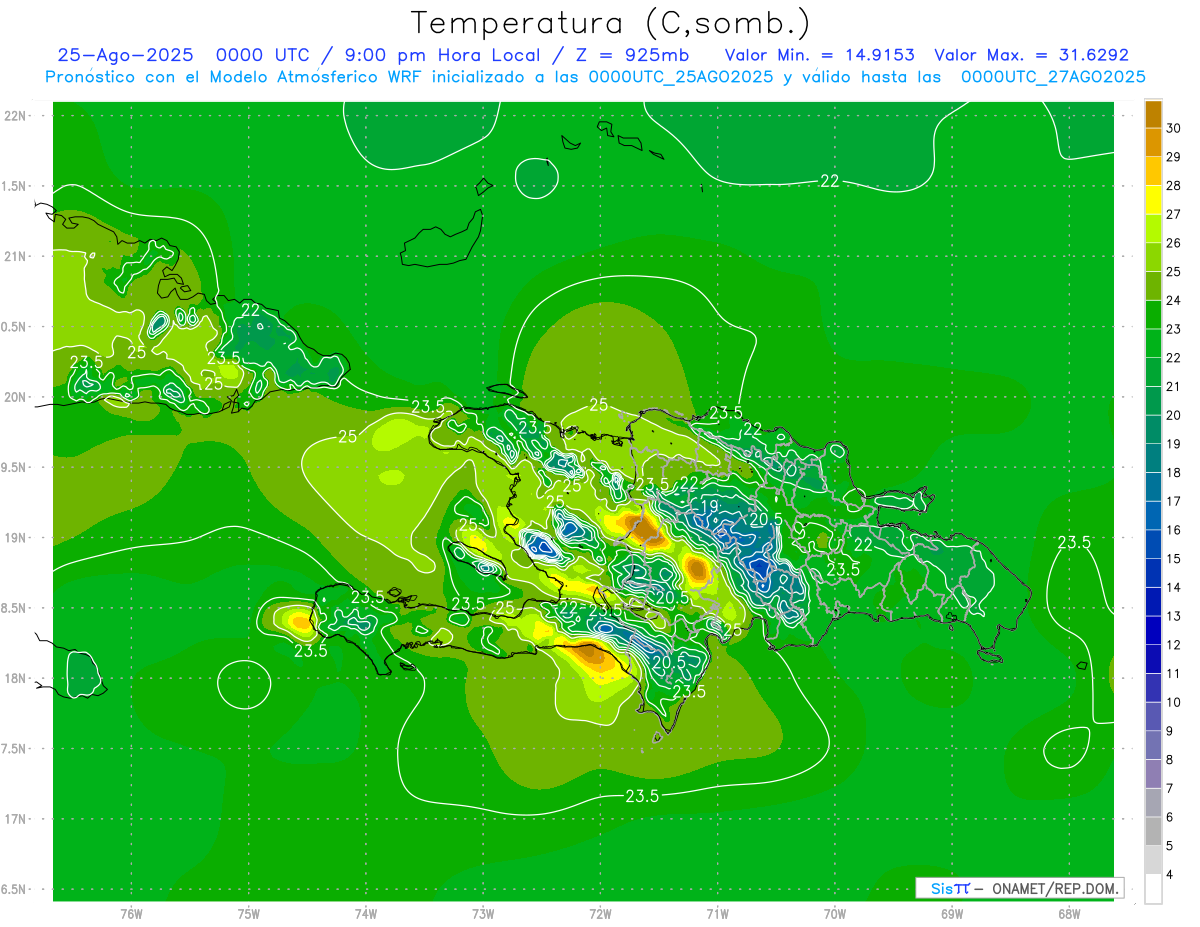Viewport: 1200px width, 927px height.
Task: Click the '73W' longitude axis label
Action: [x=483, y=913]
